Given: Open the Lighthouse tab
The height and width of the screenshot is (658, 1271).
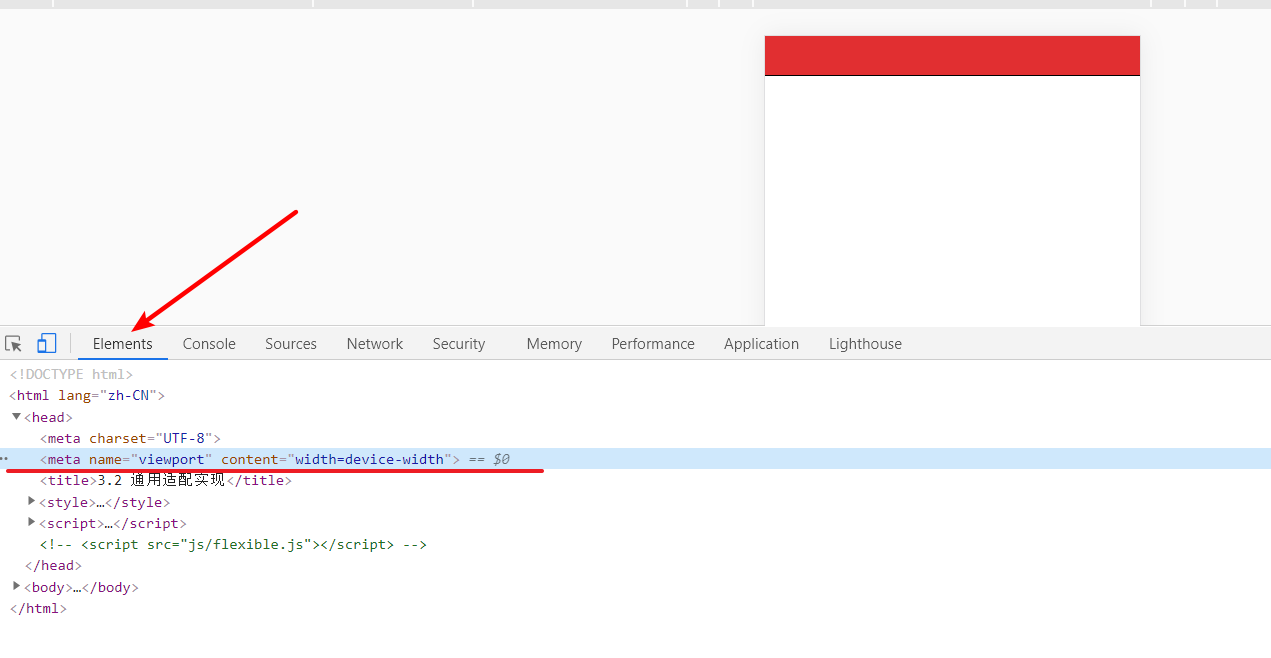Looking at the screenshot, I should click(x=865, y=344).
